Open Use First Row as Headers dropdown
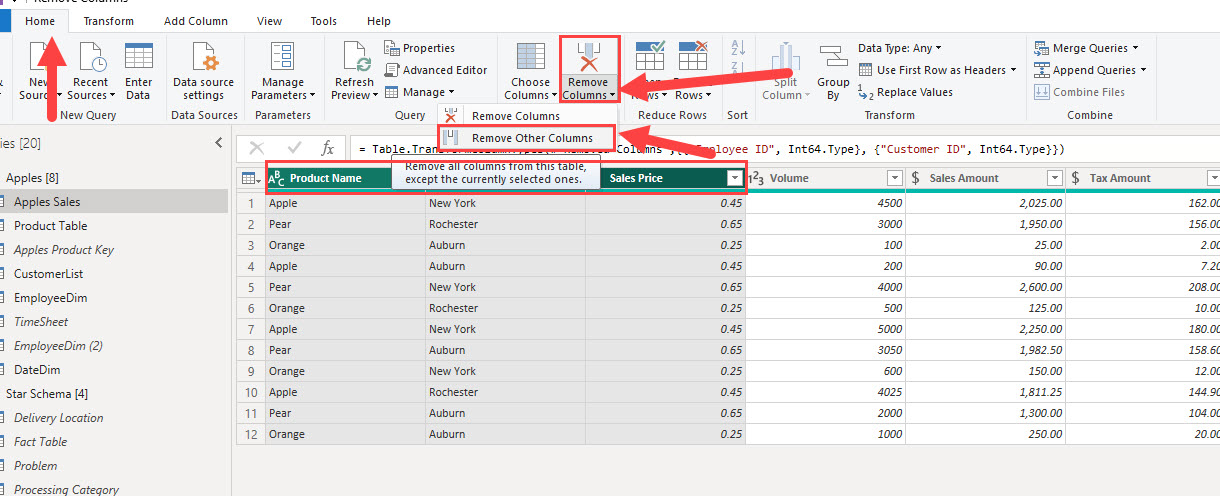Image resolution: width=1220 pixels, height=496 pixels. coord(938,70)
